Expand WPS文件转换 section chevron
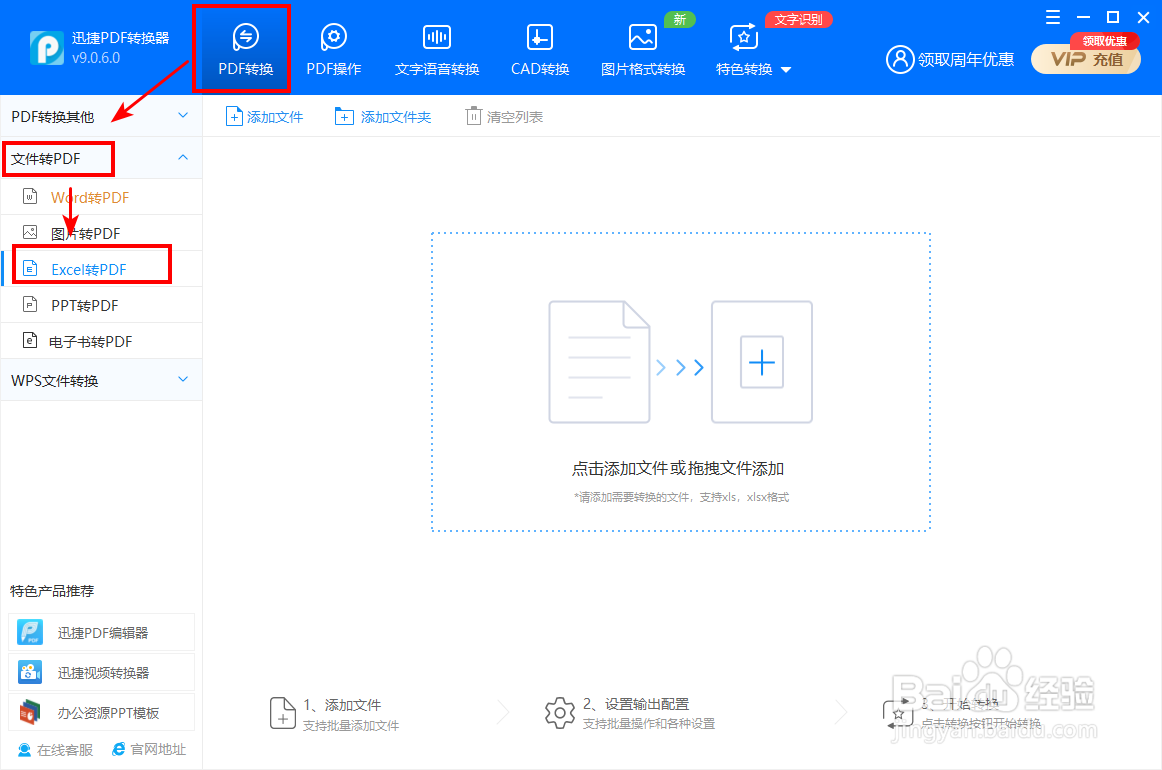The width and height of the screenshot is (1162, 770). pyautogui.click(x=183, y=379)
